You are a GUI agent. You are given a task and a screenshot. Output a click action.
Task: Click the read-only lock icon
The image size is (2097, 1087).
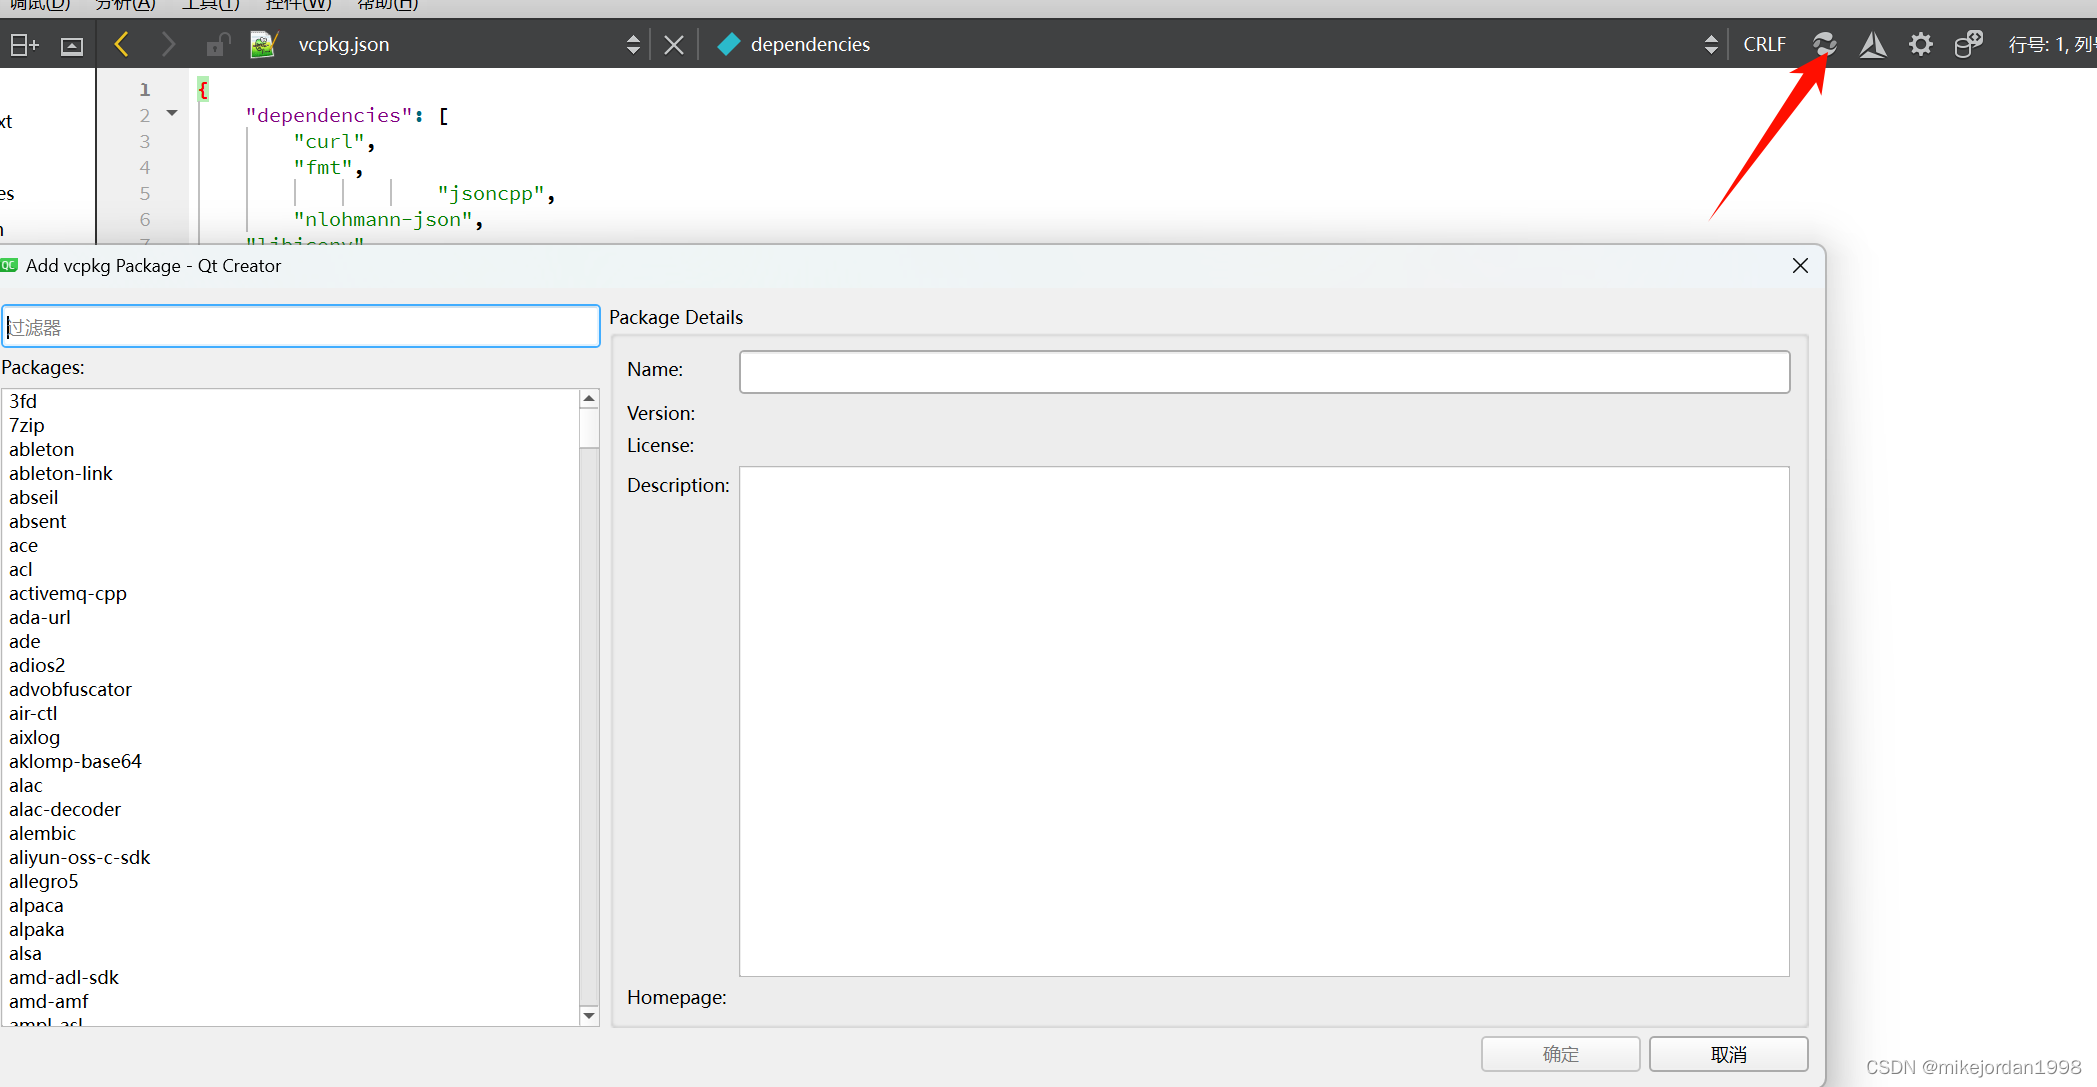click(x=216, y=45)
